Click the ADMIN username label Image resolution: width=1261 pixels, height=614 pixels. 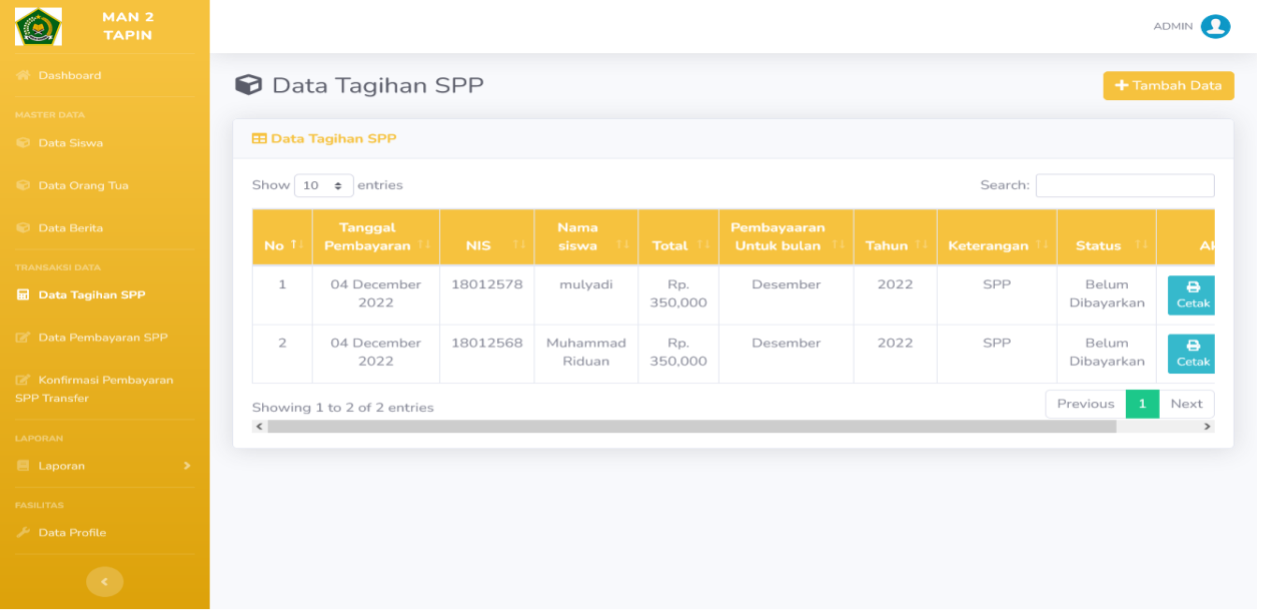tap(1173, 27)
